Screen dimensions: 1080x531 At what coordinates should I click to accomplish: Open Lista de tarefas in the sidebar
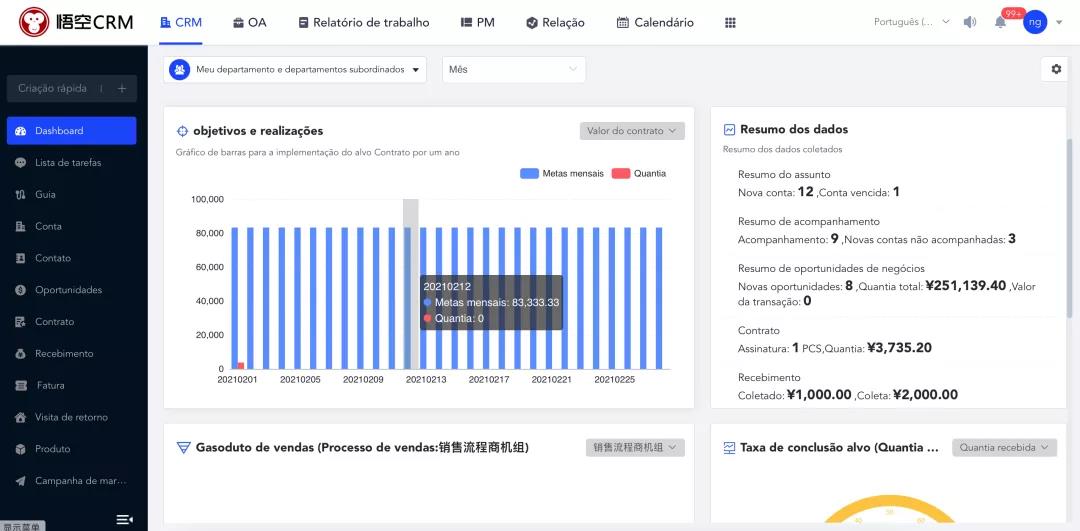tap(72, 163)
